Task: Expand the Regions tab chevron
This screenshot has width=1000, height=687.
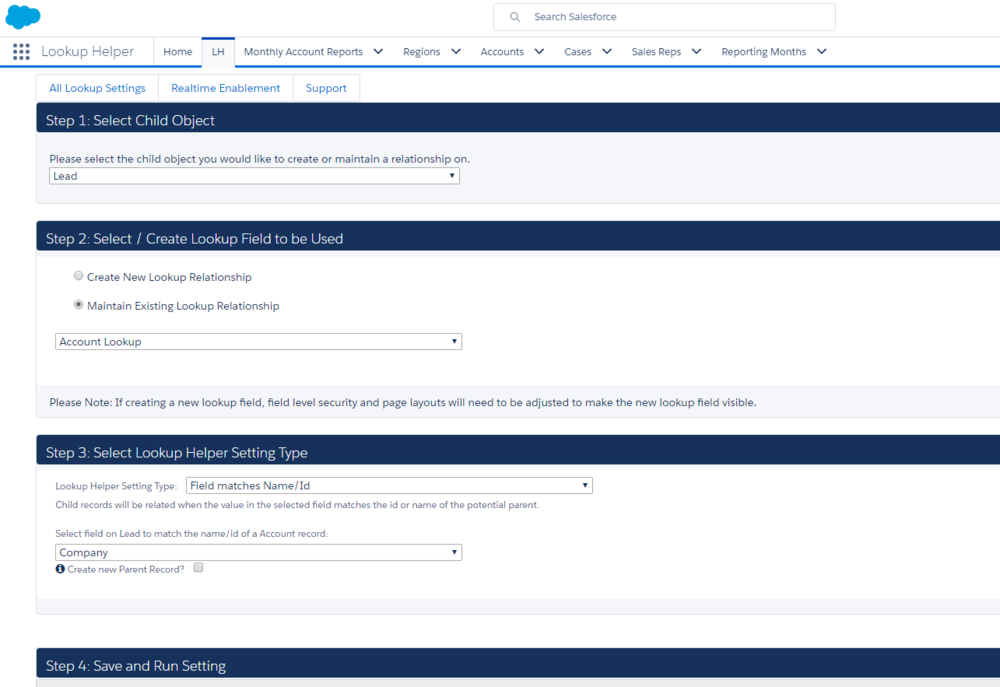Action: (456, 52)
